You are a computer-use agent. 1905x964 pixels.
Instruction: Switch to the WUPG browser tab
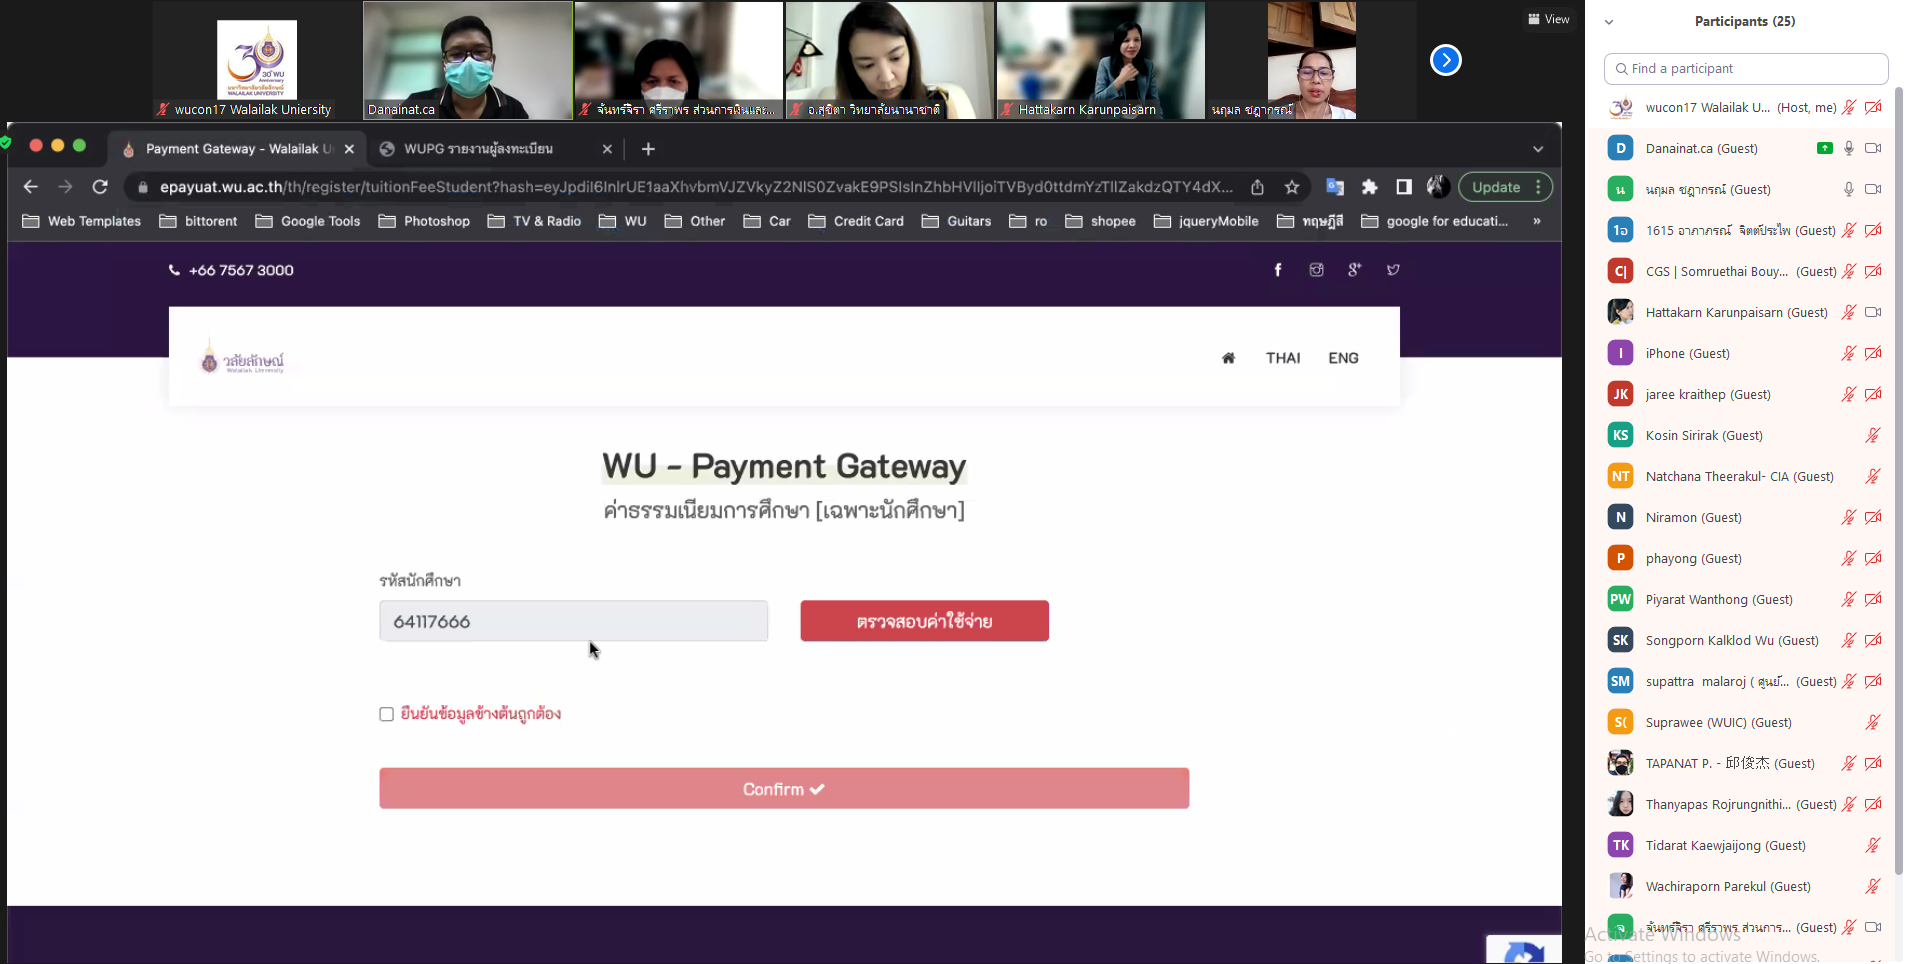(x=480, y=149)
